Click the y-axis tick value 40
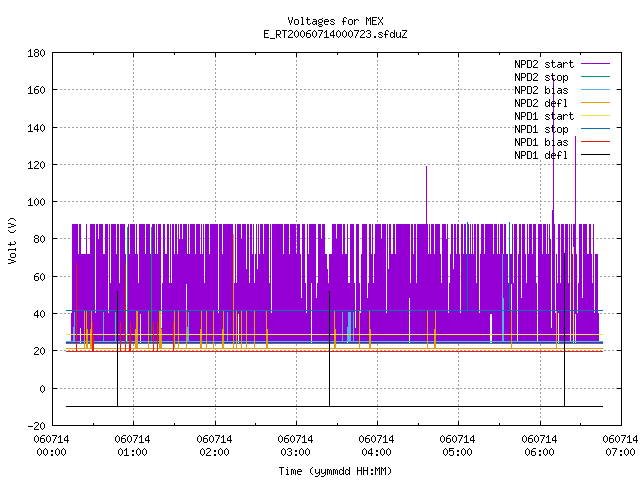640x480 pixels. click(x=39, y=314)
